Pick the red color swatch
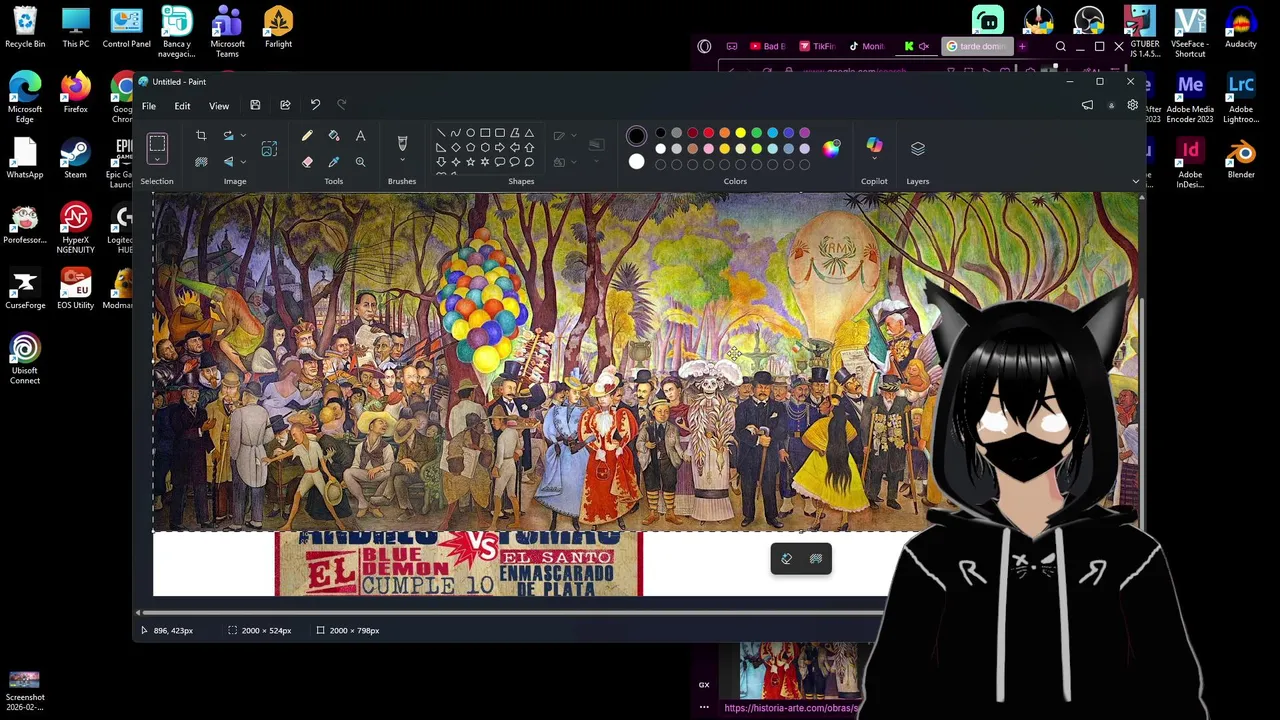 (x=708, y=133)
